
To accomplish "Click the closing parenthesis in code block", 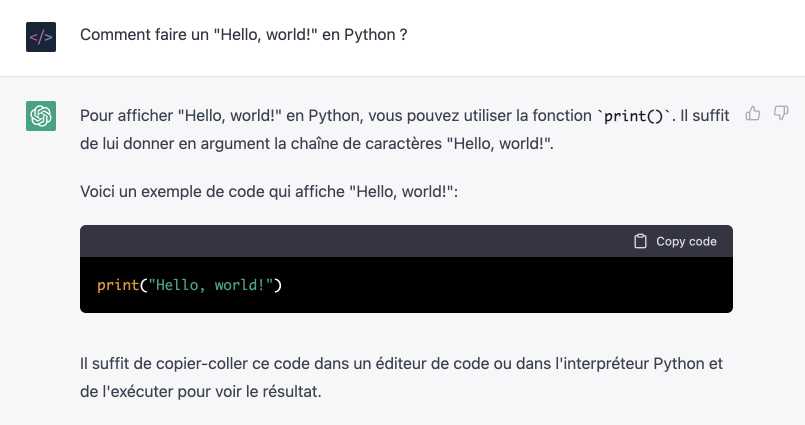I will [x=278, y=285].
